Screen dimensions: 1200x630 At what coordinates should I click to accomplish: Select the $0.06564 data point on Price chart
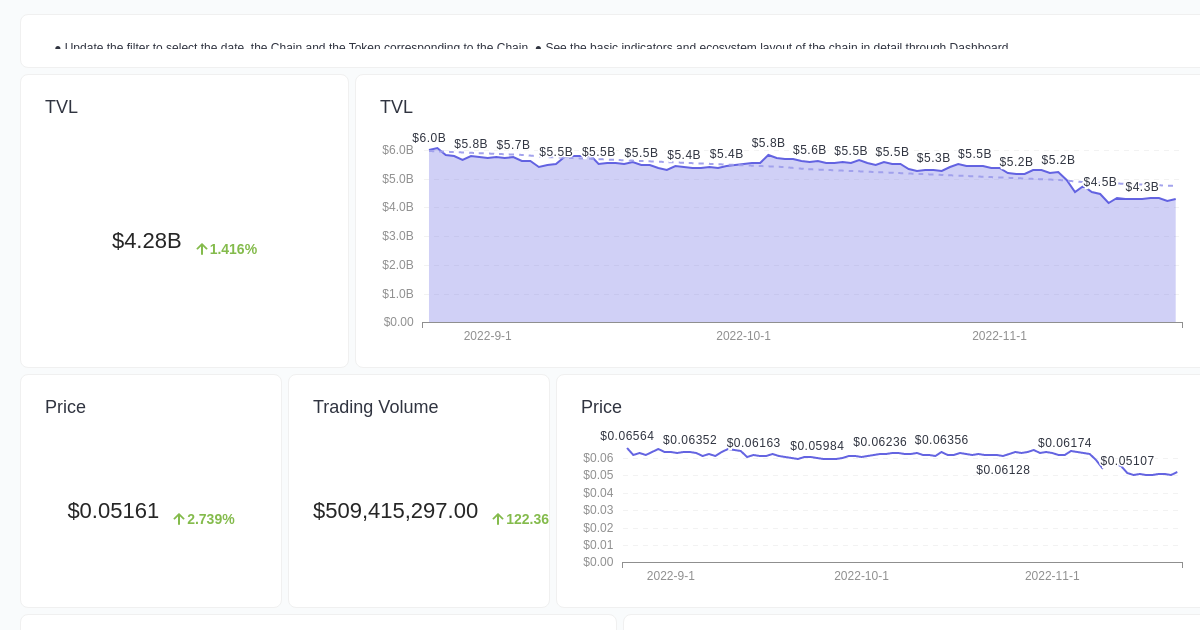pos(627,436)
